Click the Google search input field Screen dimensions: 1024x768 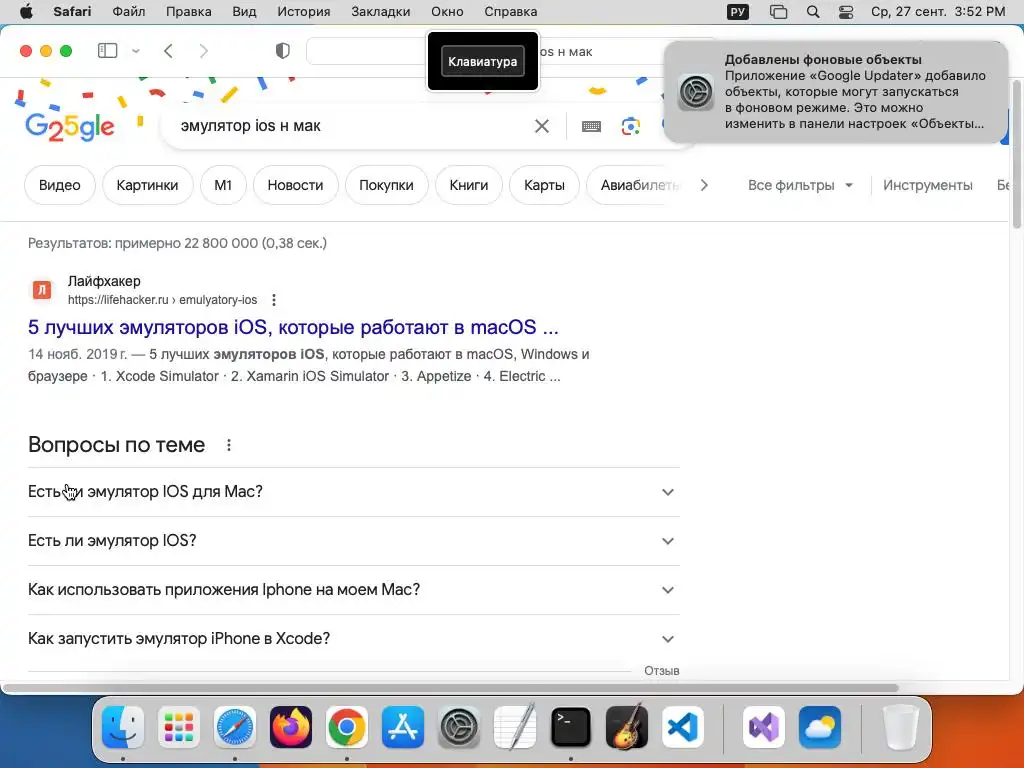(353, 126)
